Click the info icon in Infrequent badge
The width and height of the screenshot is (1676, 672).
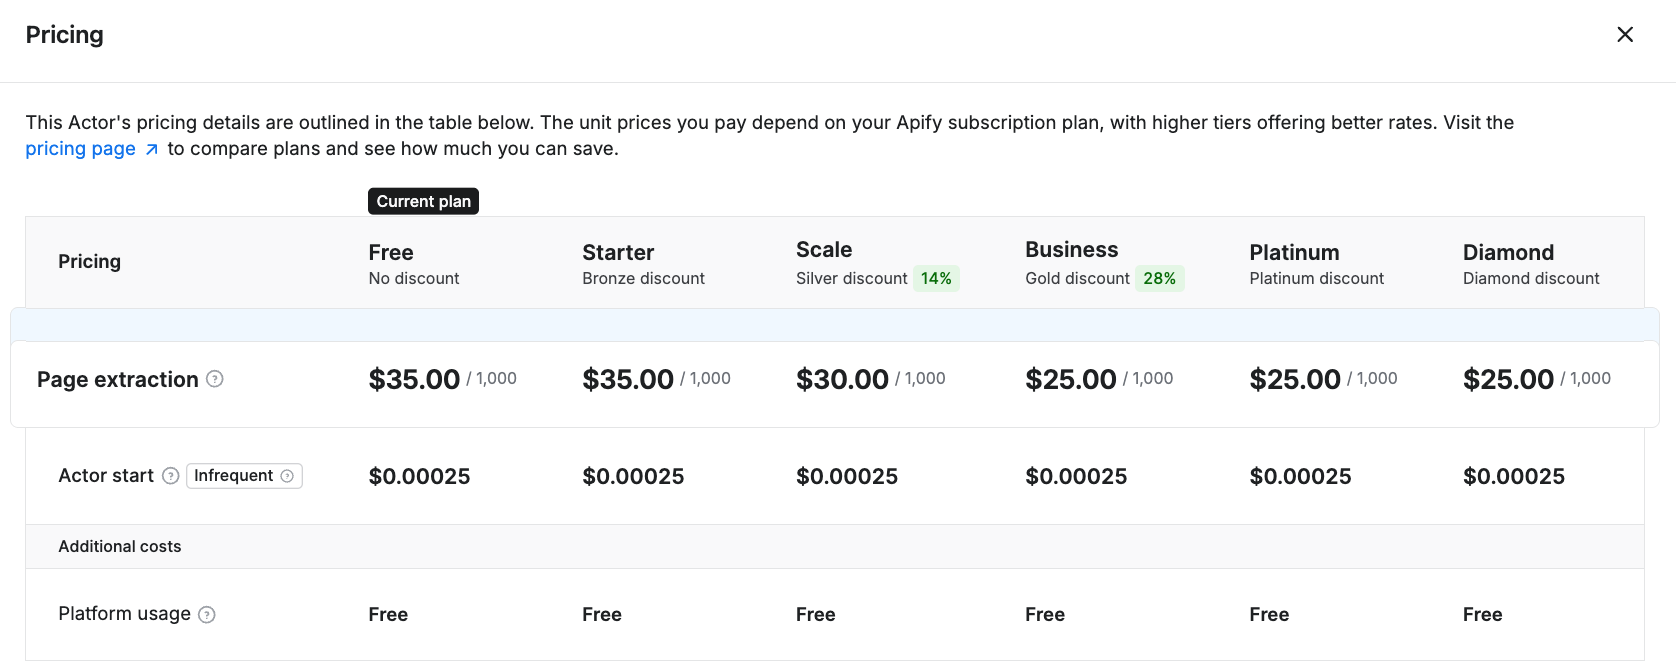287,476
